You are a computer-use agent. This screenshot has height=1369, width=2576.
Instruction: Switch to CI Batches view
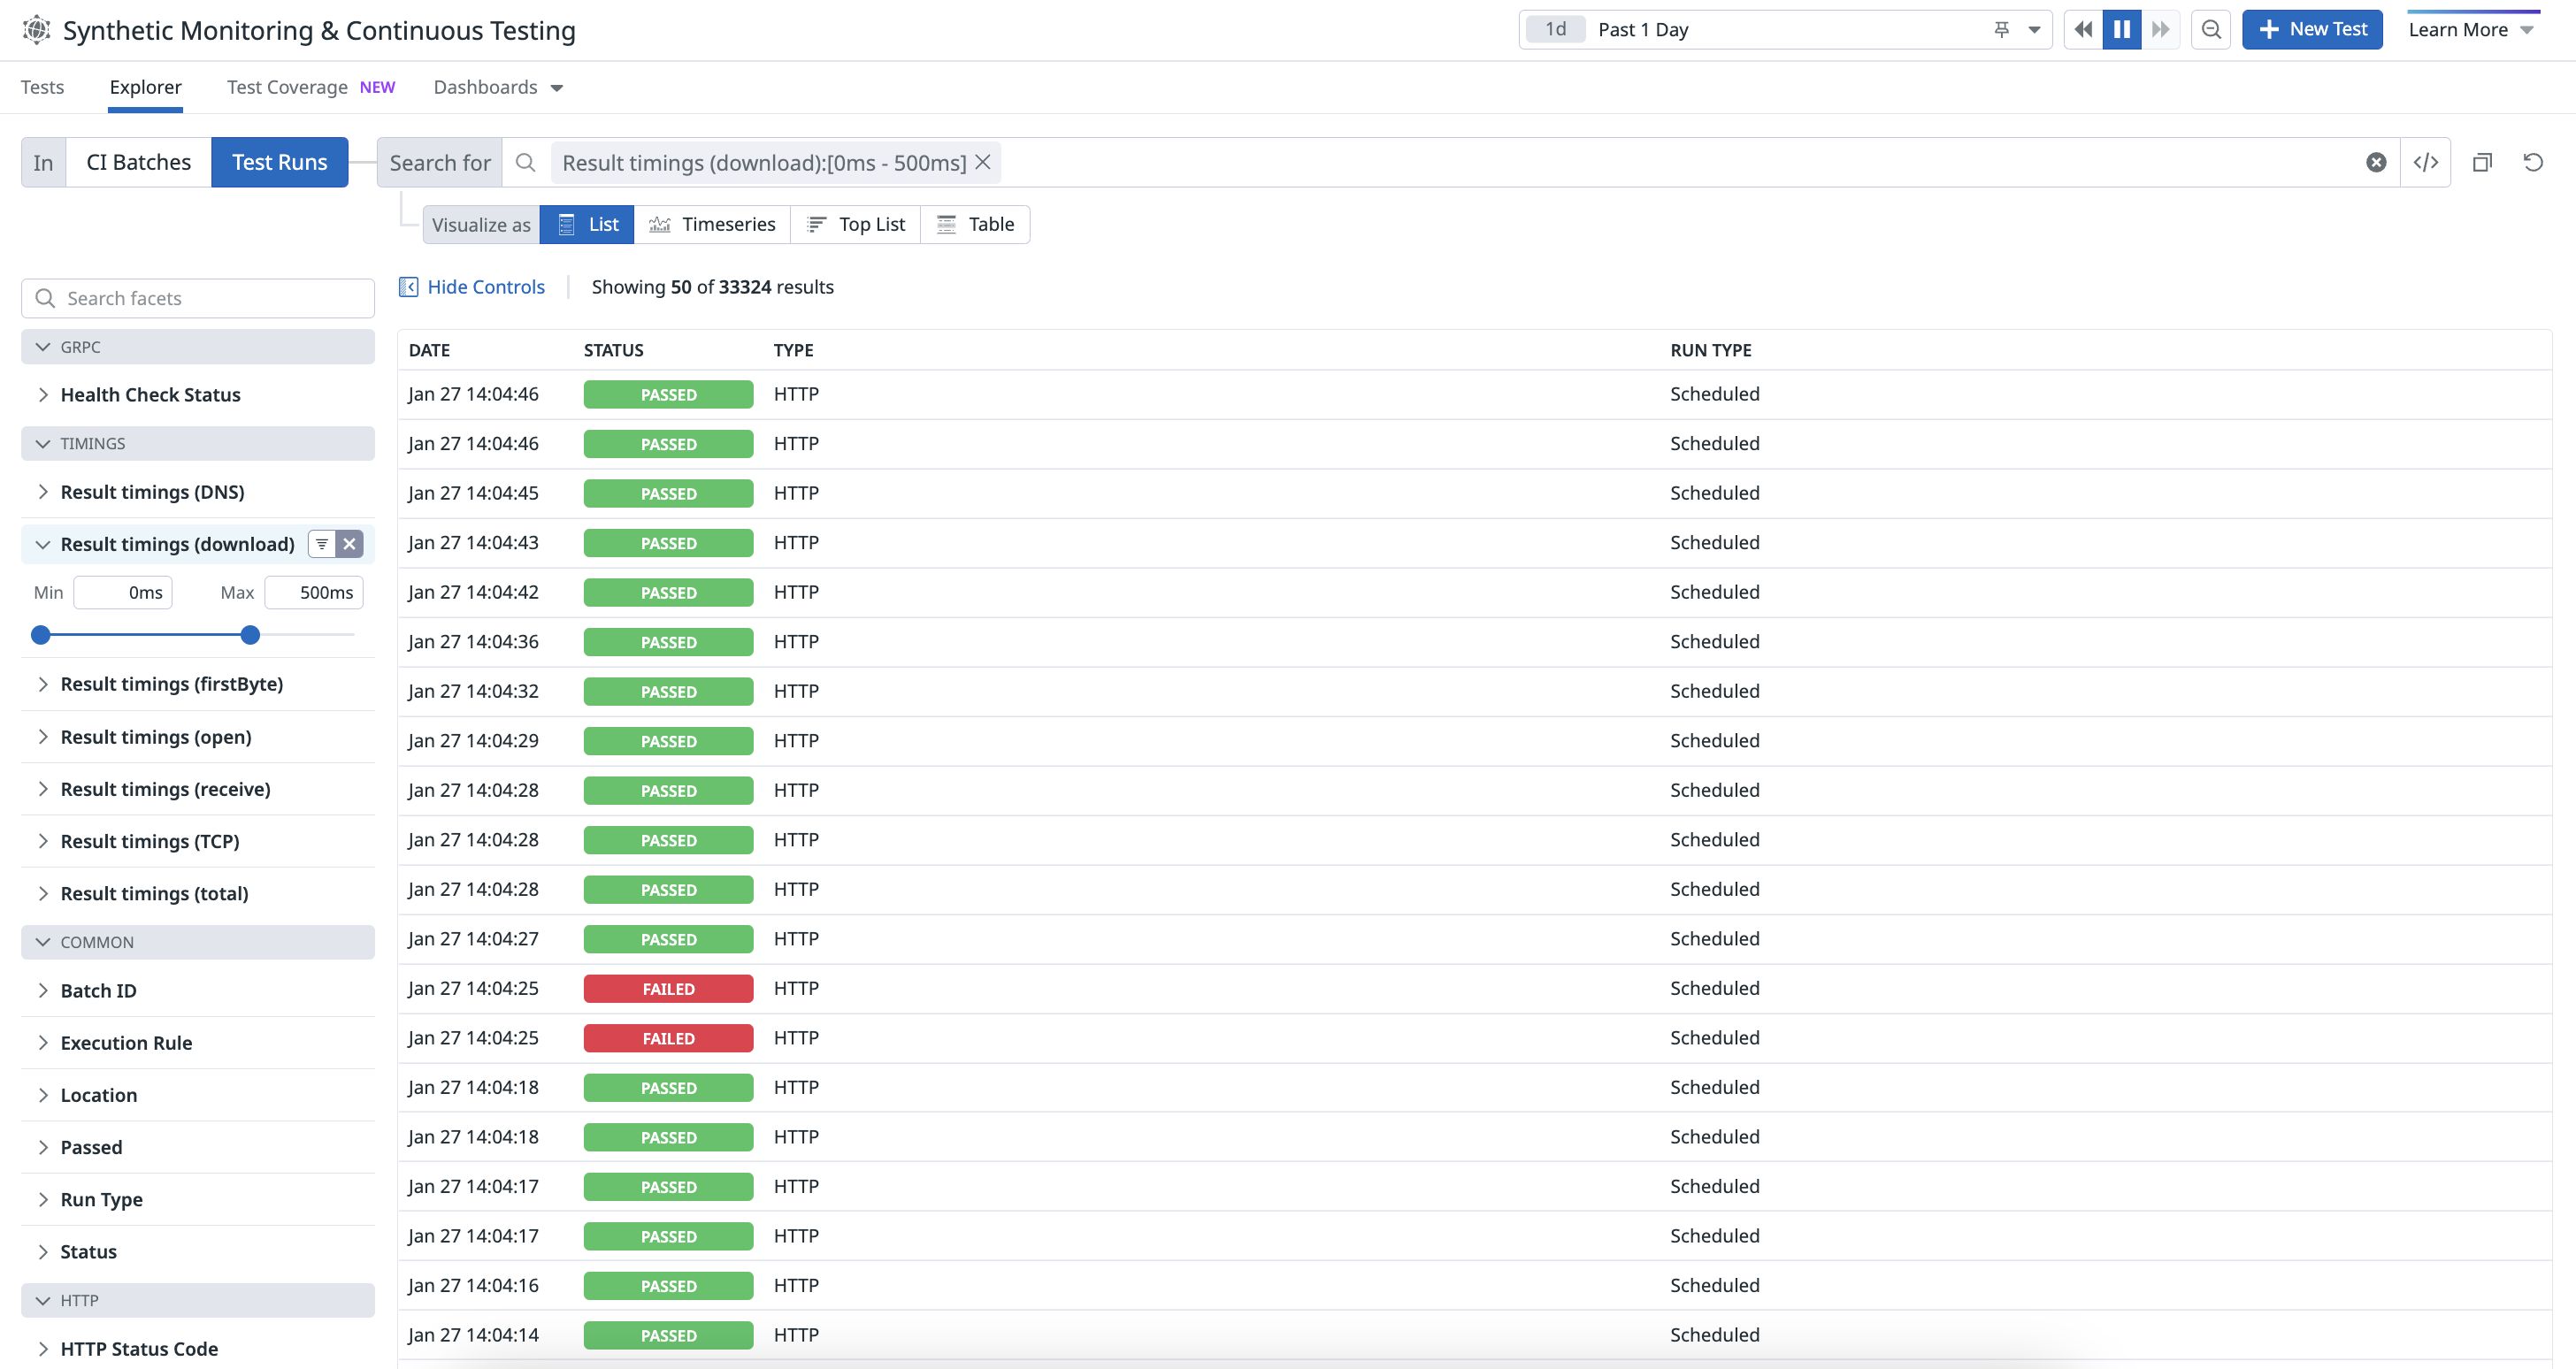(138, 162)
